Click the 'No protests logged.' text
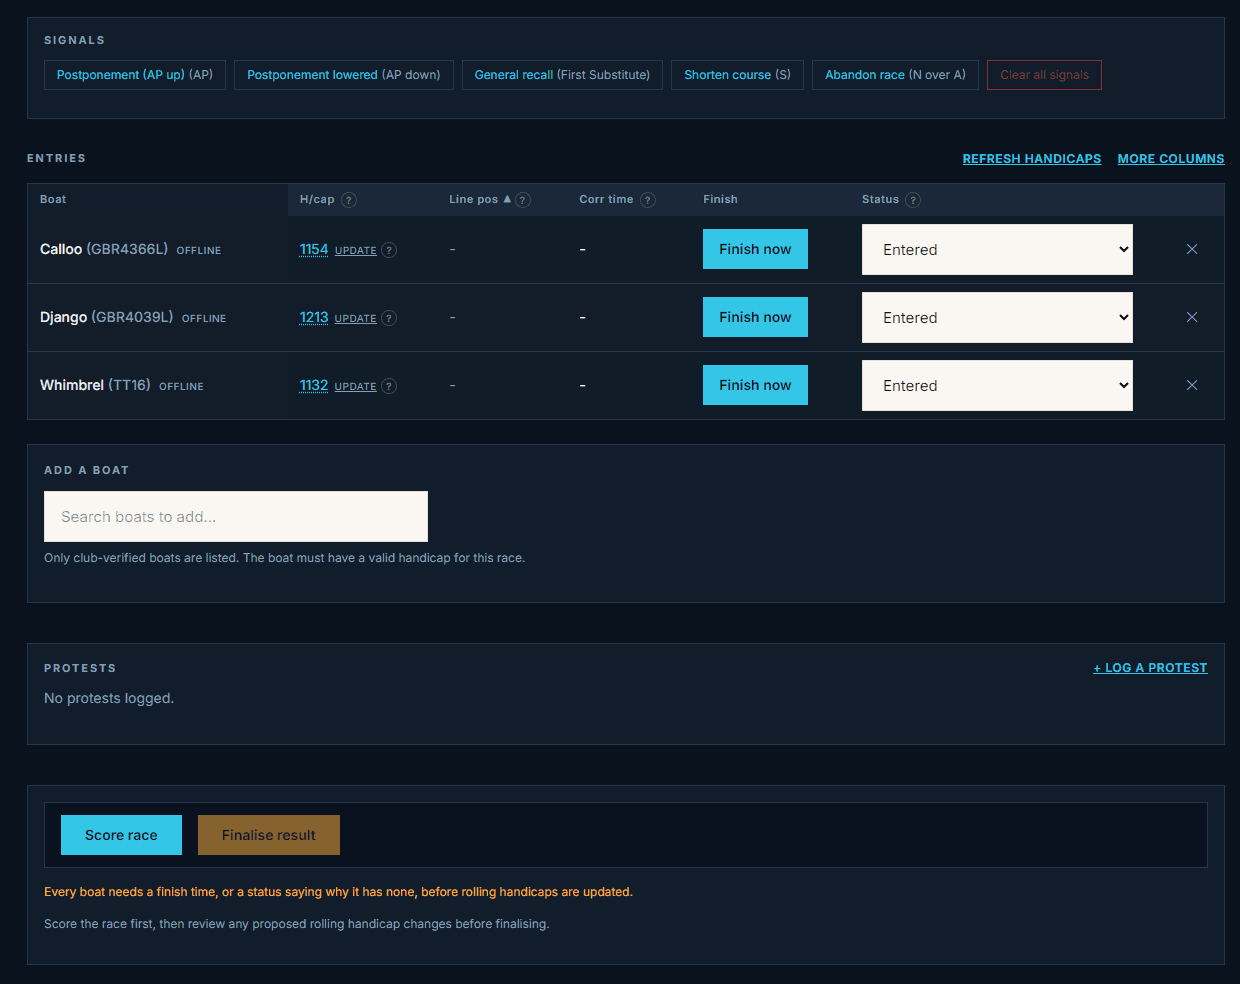 pyautogui.click(x=109, y=698)
